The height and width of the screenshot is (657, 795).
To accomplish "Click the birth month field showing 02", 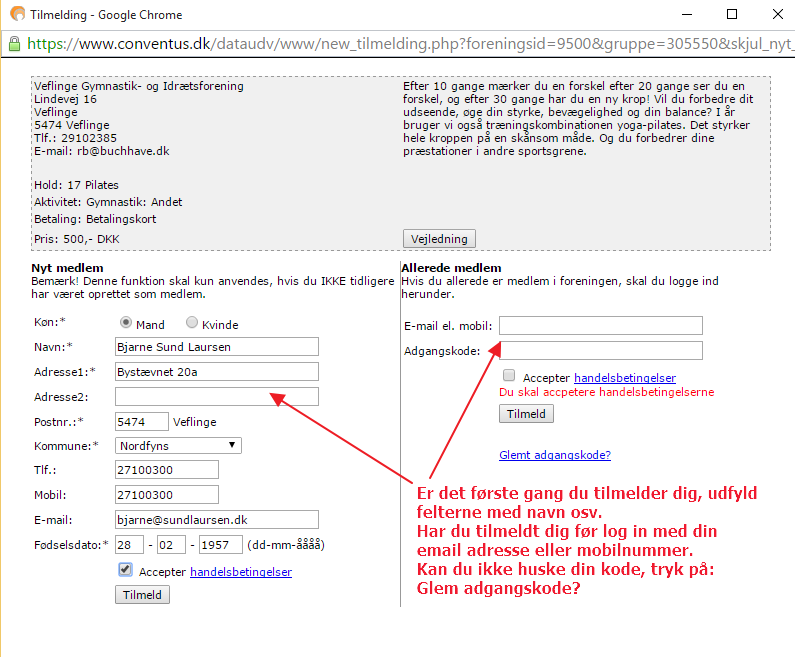I will point(171,544).
